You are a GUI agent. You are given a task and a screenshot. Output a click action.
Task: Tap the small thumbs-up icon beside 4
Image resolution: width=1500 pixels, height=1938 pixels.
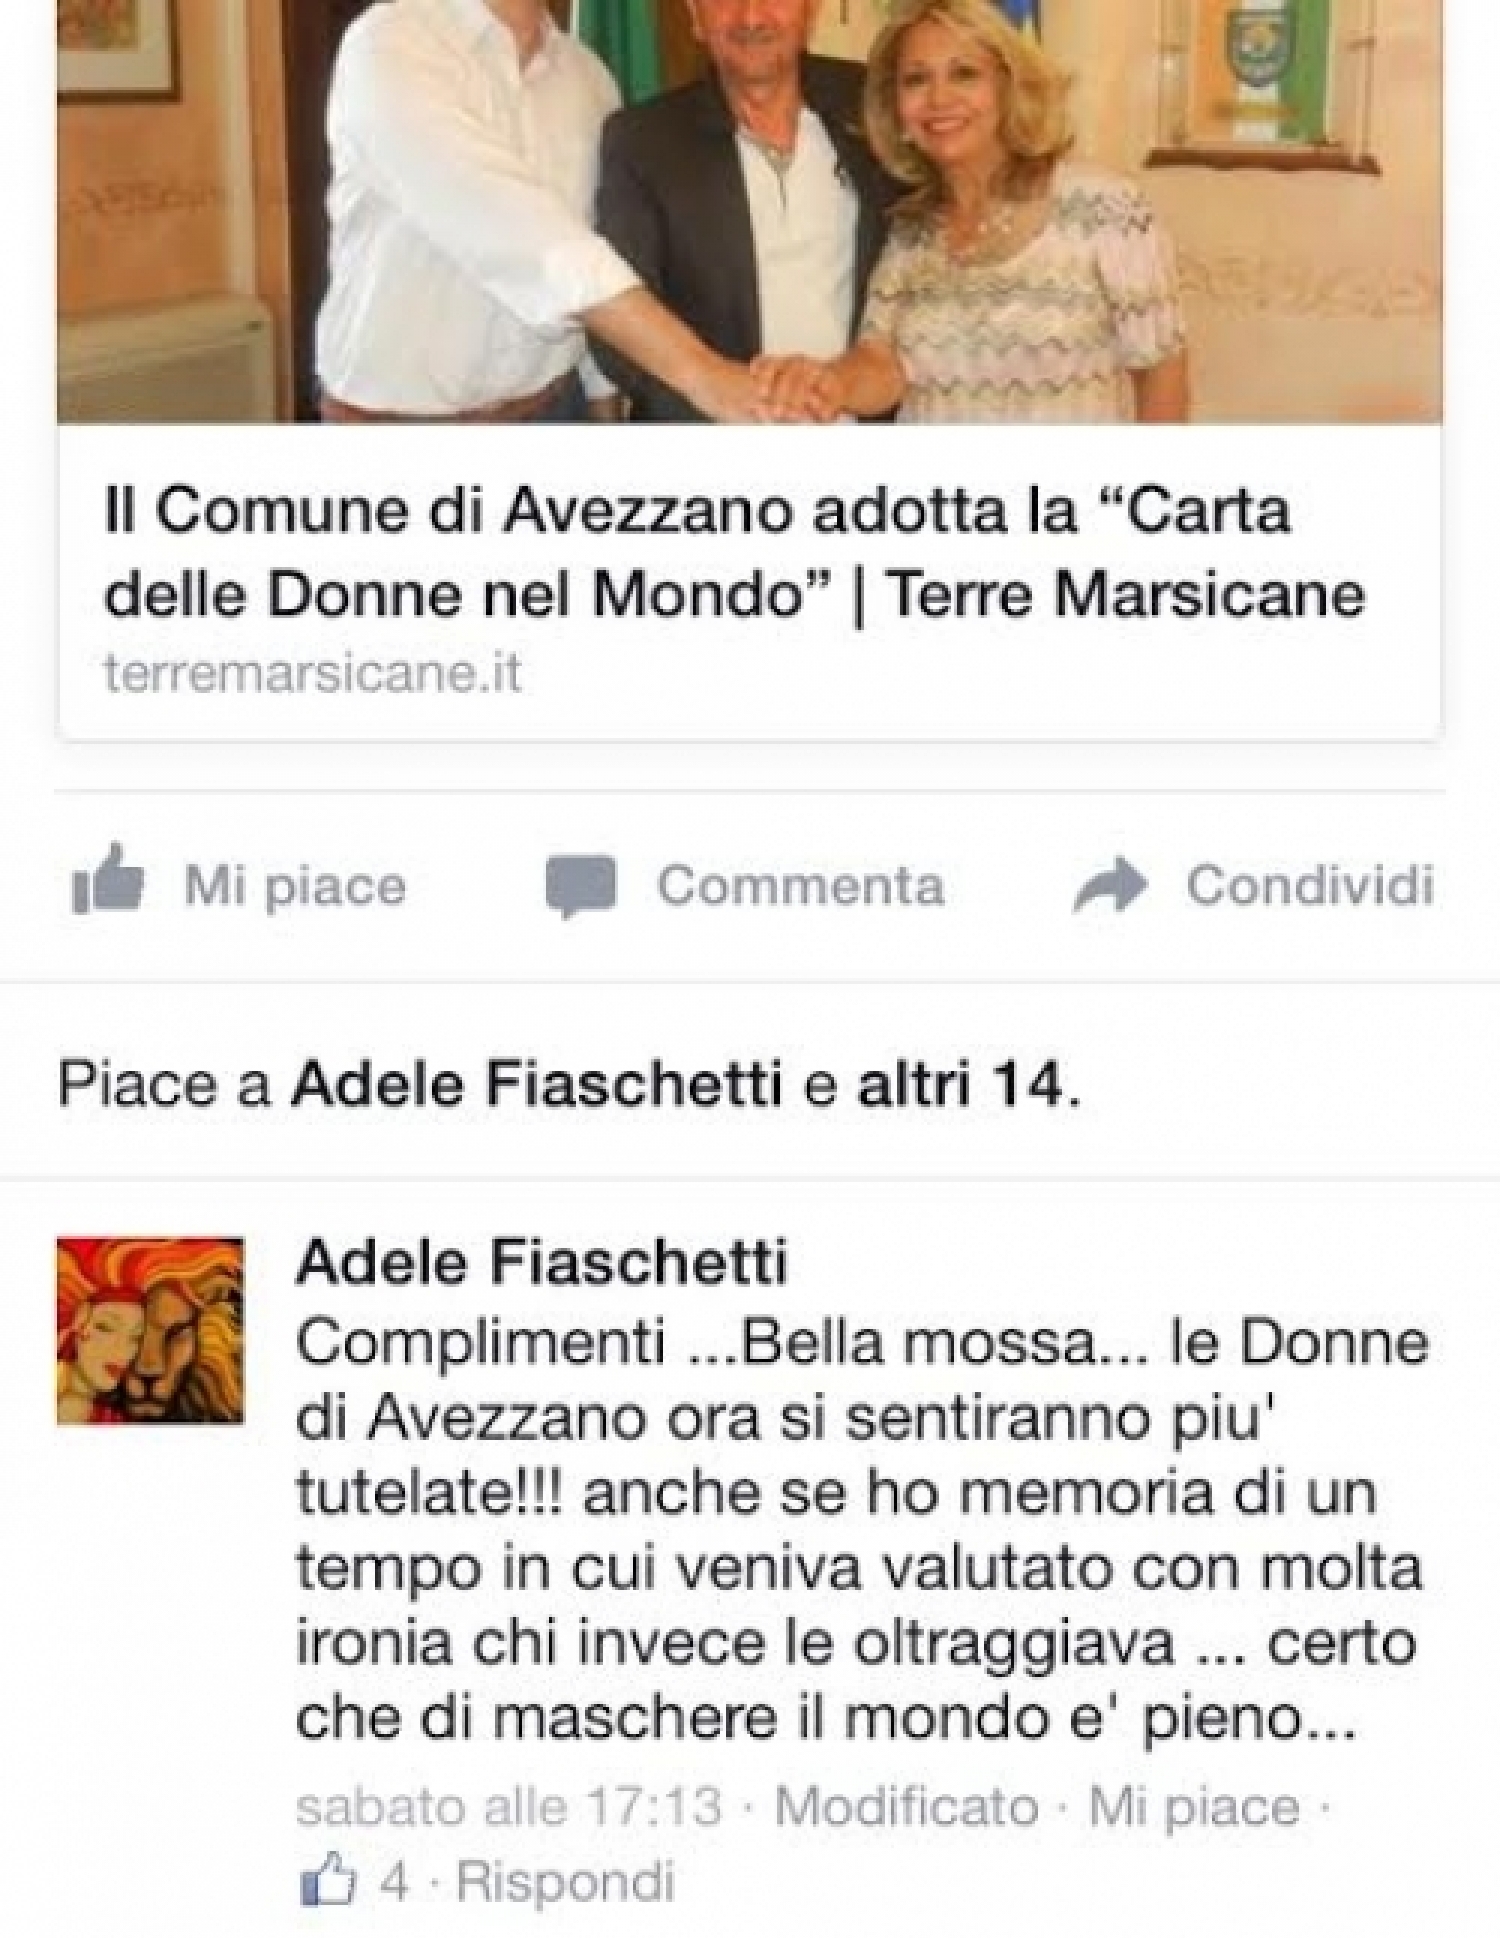[328, 1857]
